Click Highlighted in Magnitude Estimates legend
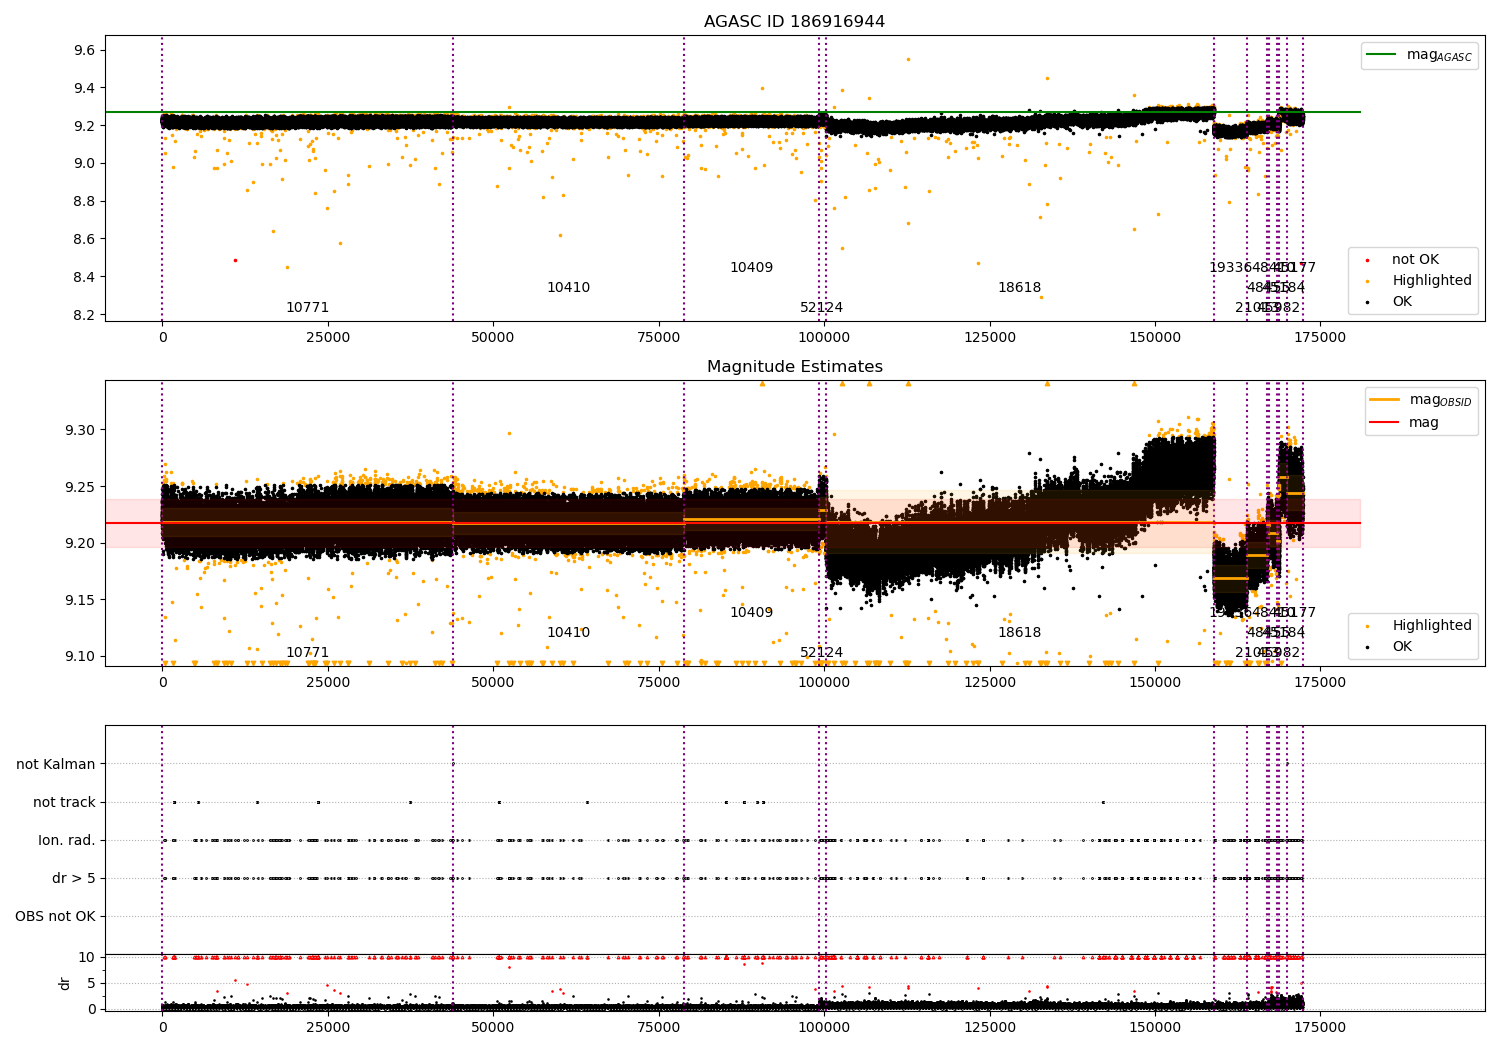Screen dimensions: 1500x1050 click(1432, 626)
